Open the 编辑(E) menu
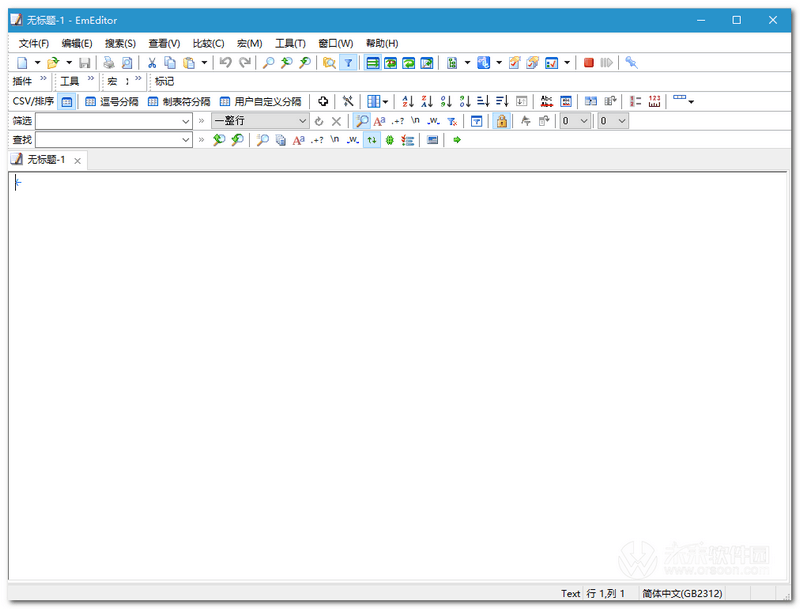800x609 pixels. (76, 43)
